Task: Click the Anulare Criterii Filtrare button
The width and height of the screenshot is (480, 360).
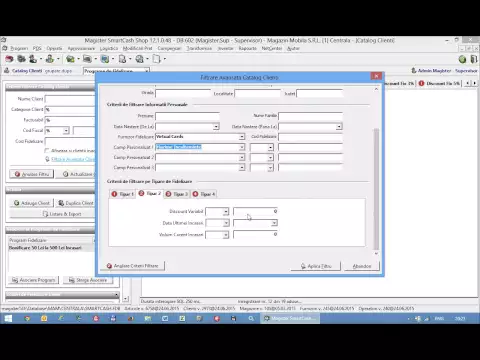Action: coord(133,266)
